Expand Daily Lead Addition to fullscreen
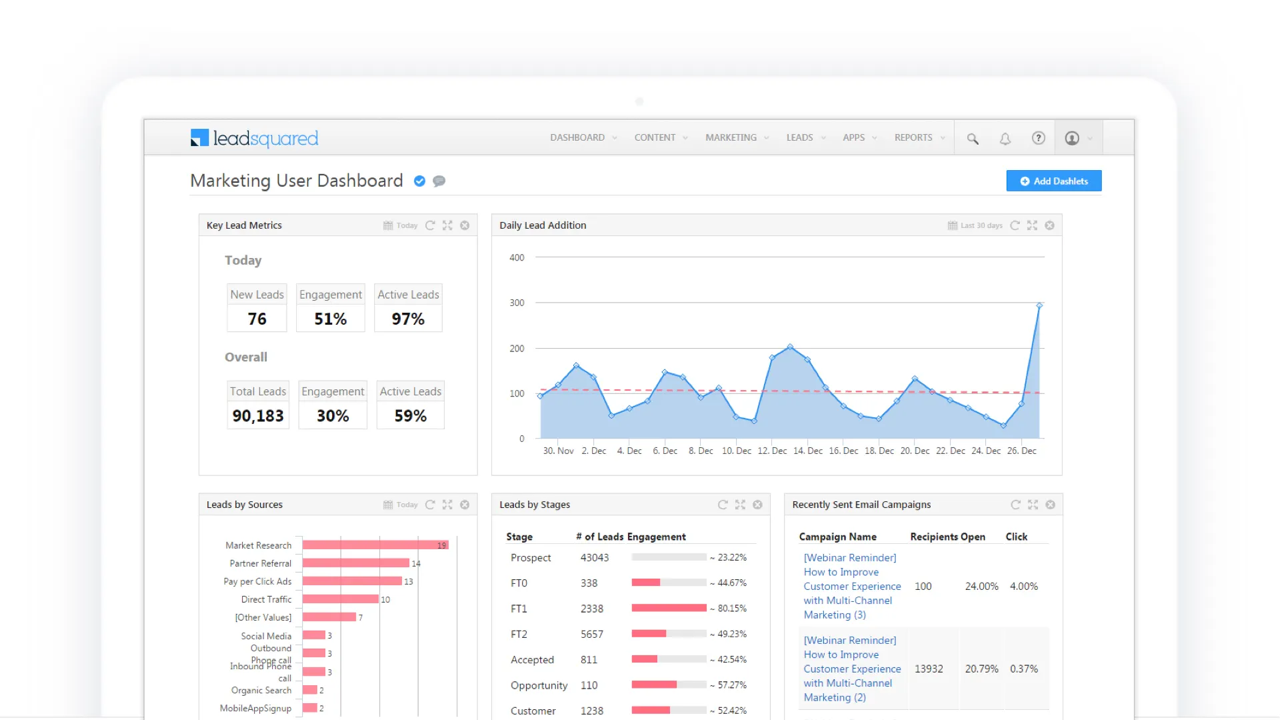 point(1032,225)
